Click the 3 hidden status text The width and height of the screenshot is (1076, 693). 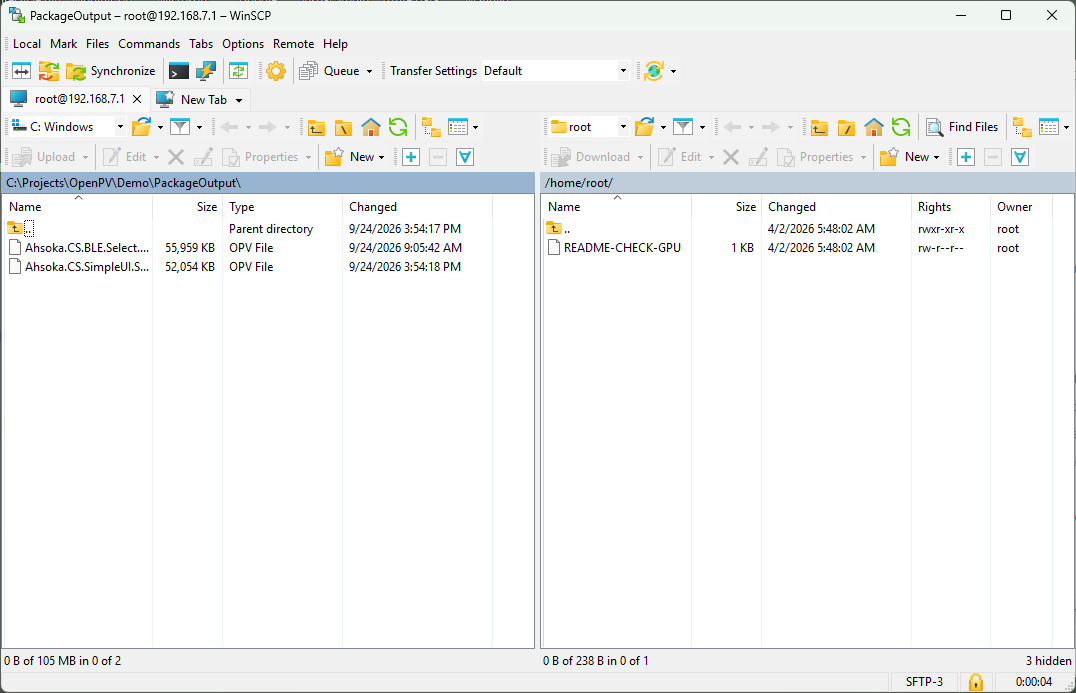pos(1048,661)
